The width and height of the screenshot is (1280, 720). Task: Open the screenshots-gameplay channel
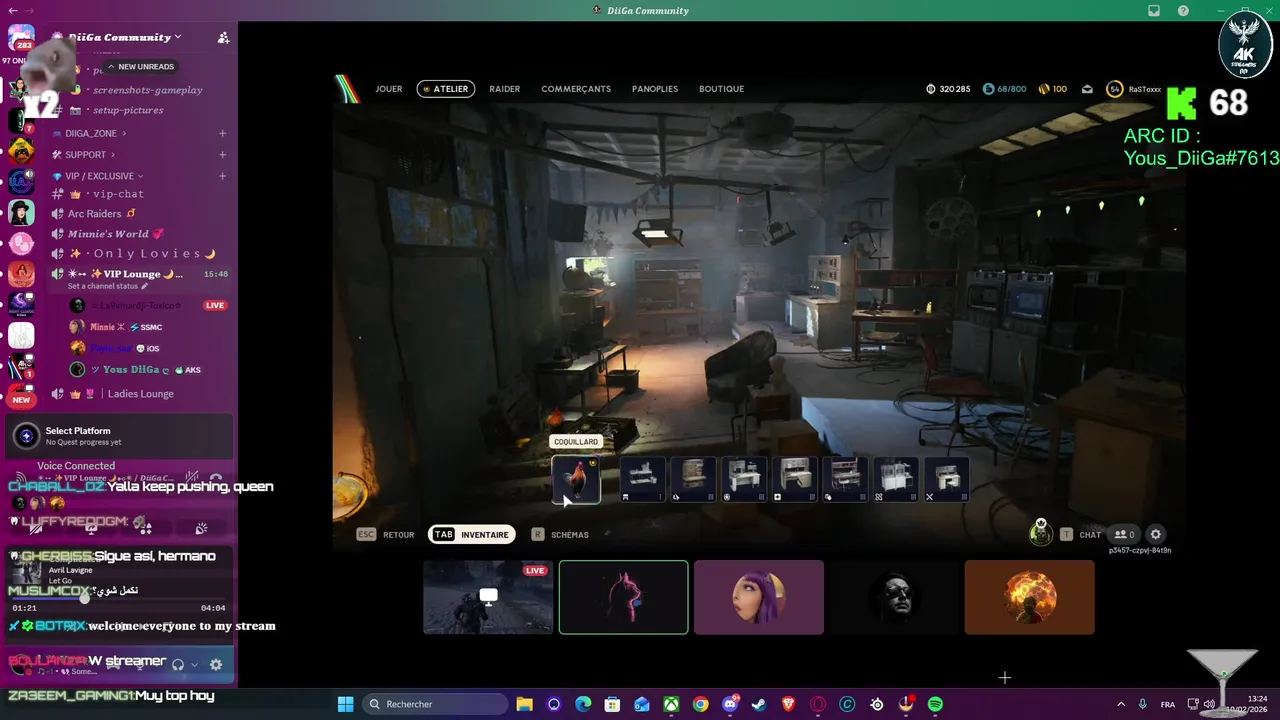(x=147, y=90)
